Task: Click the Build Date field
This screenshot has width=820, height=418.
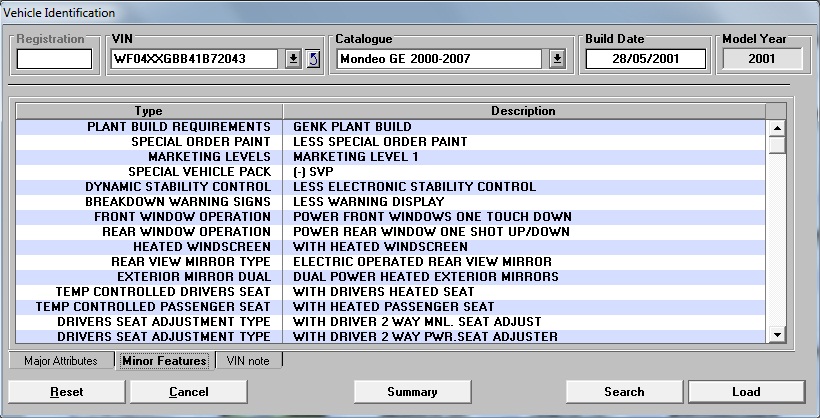Action: click(x=645, y=59)
